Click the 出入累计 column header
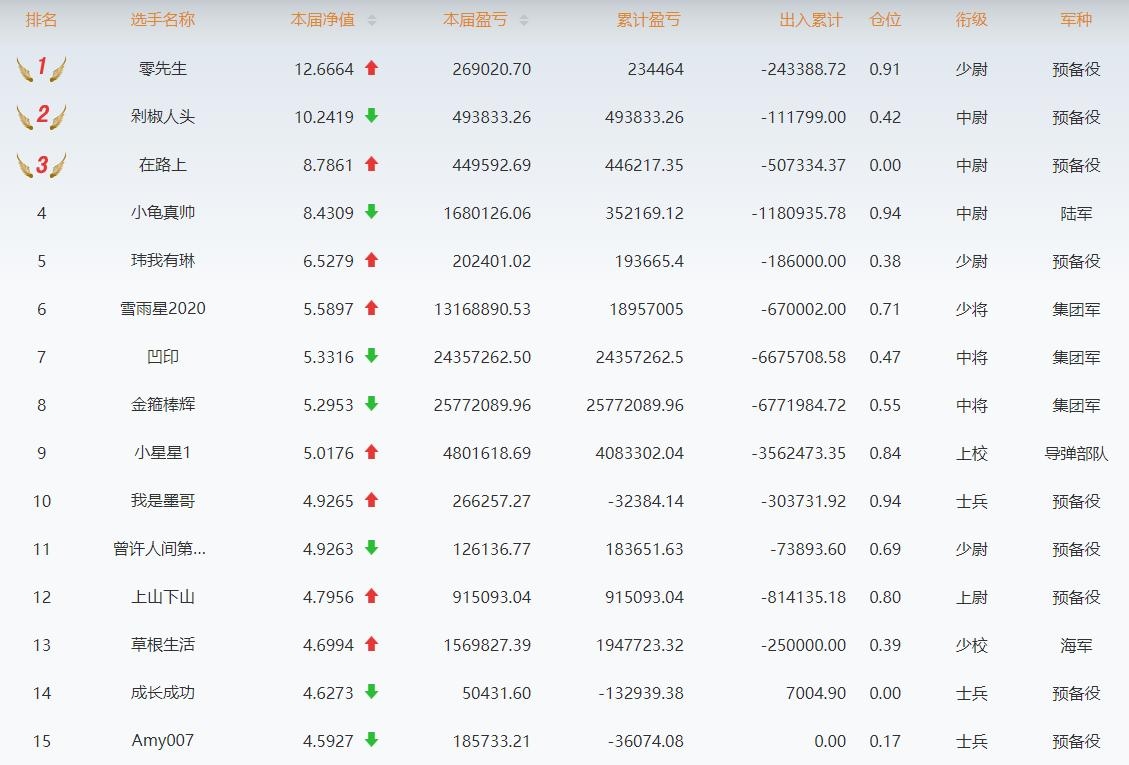The width and height of the screenshot is (1129, 765). [810, 20]
